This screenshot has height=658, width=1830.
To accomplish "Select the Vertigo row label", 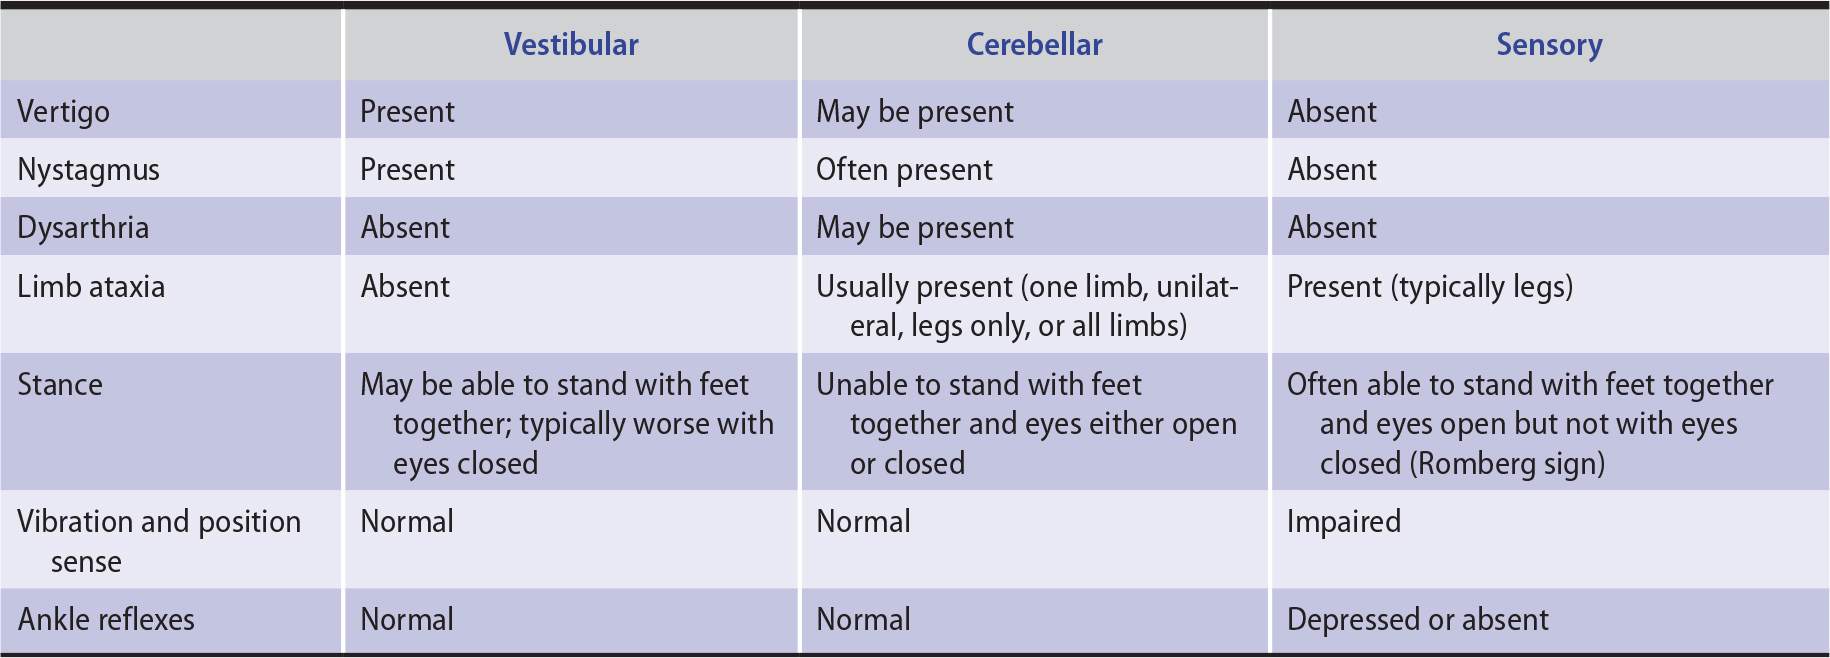I will (x=64, y=111).
